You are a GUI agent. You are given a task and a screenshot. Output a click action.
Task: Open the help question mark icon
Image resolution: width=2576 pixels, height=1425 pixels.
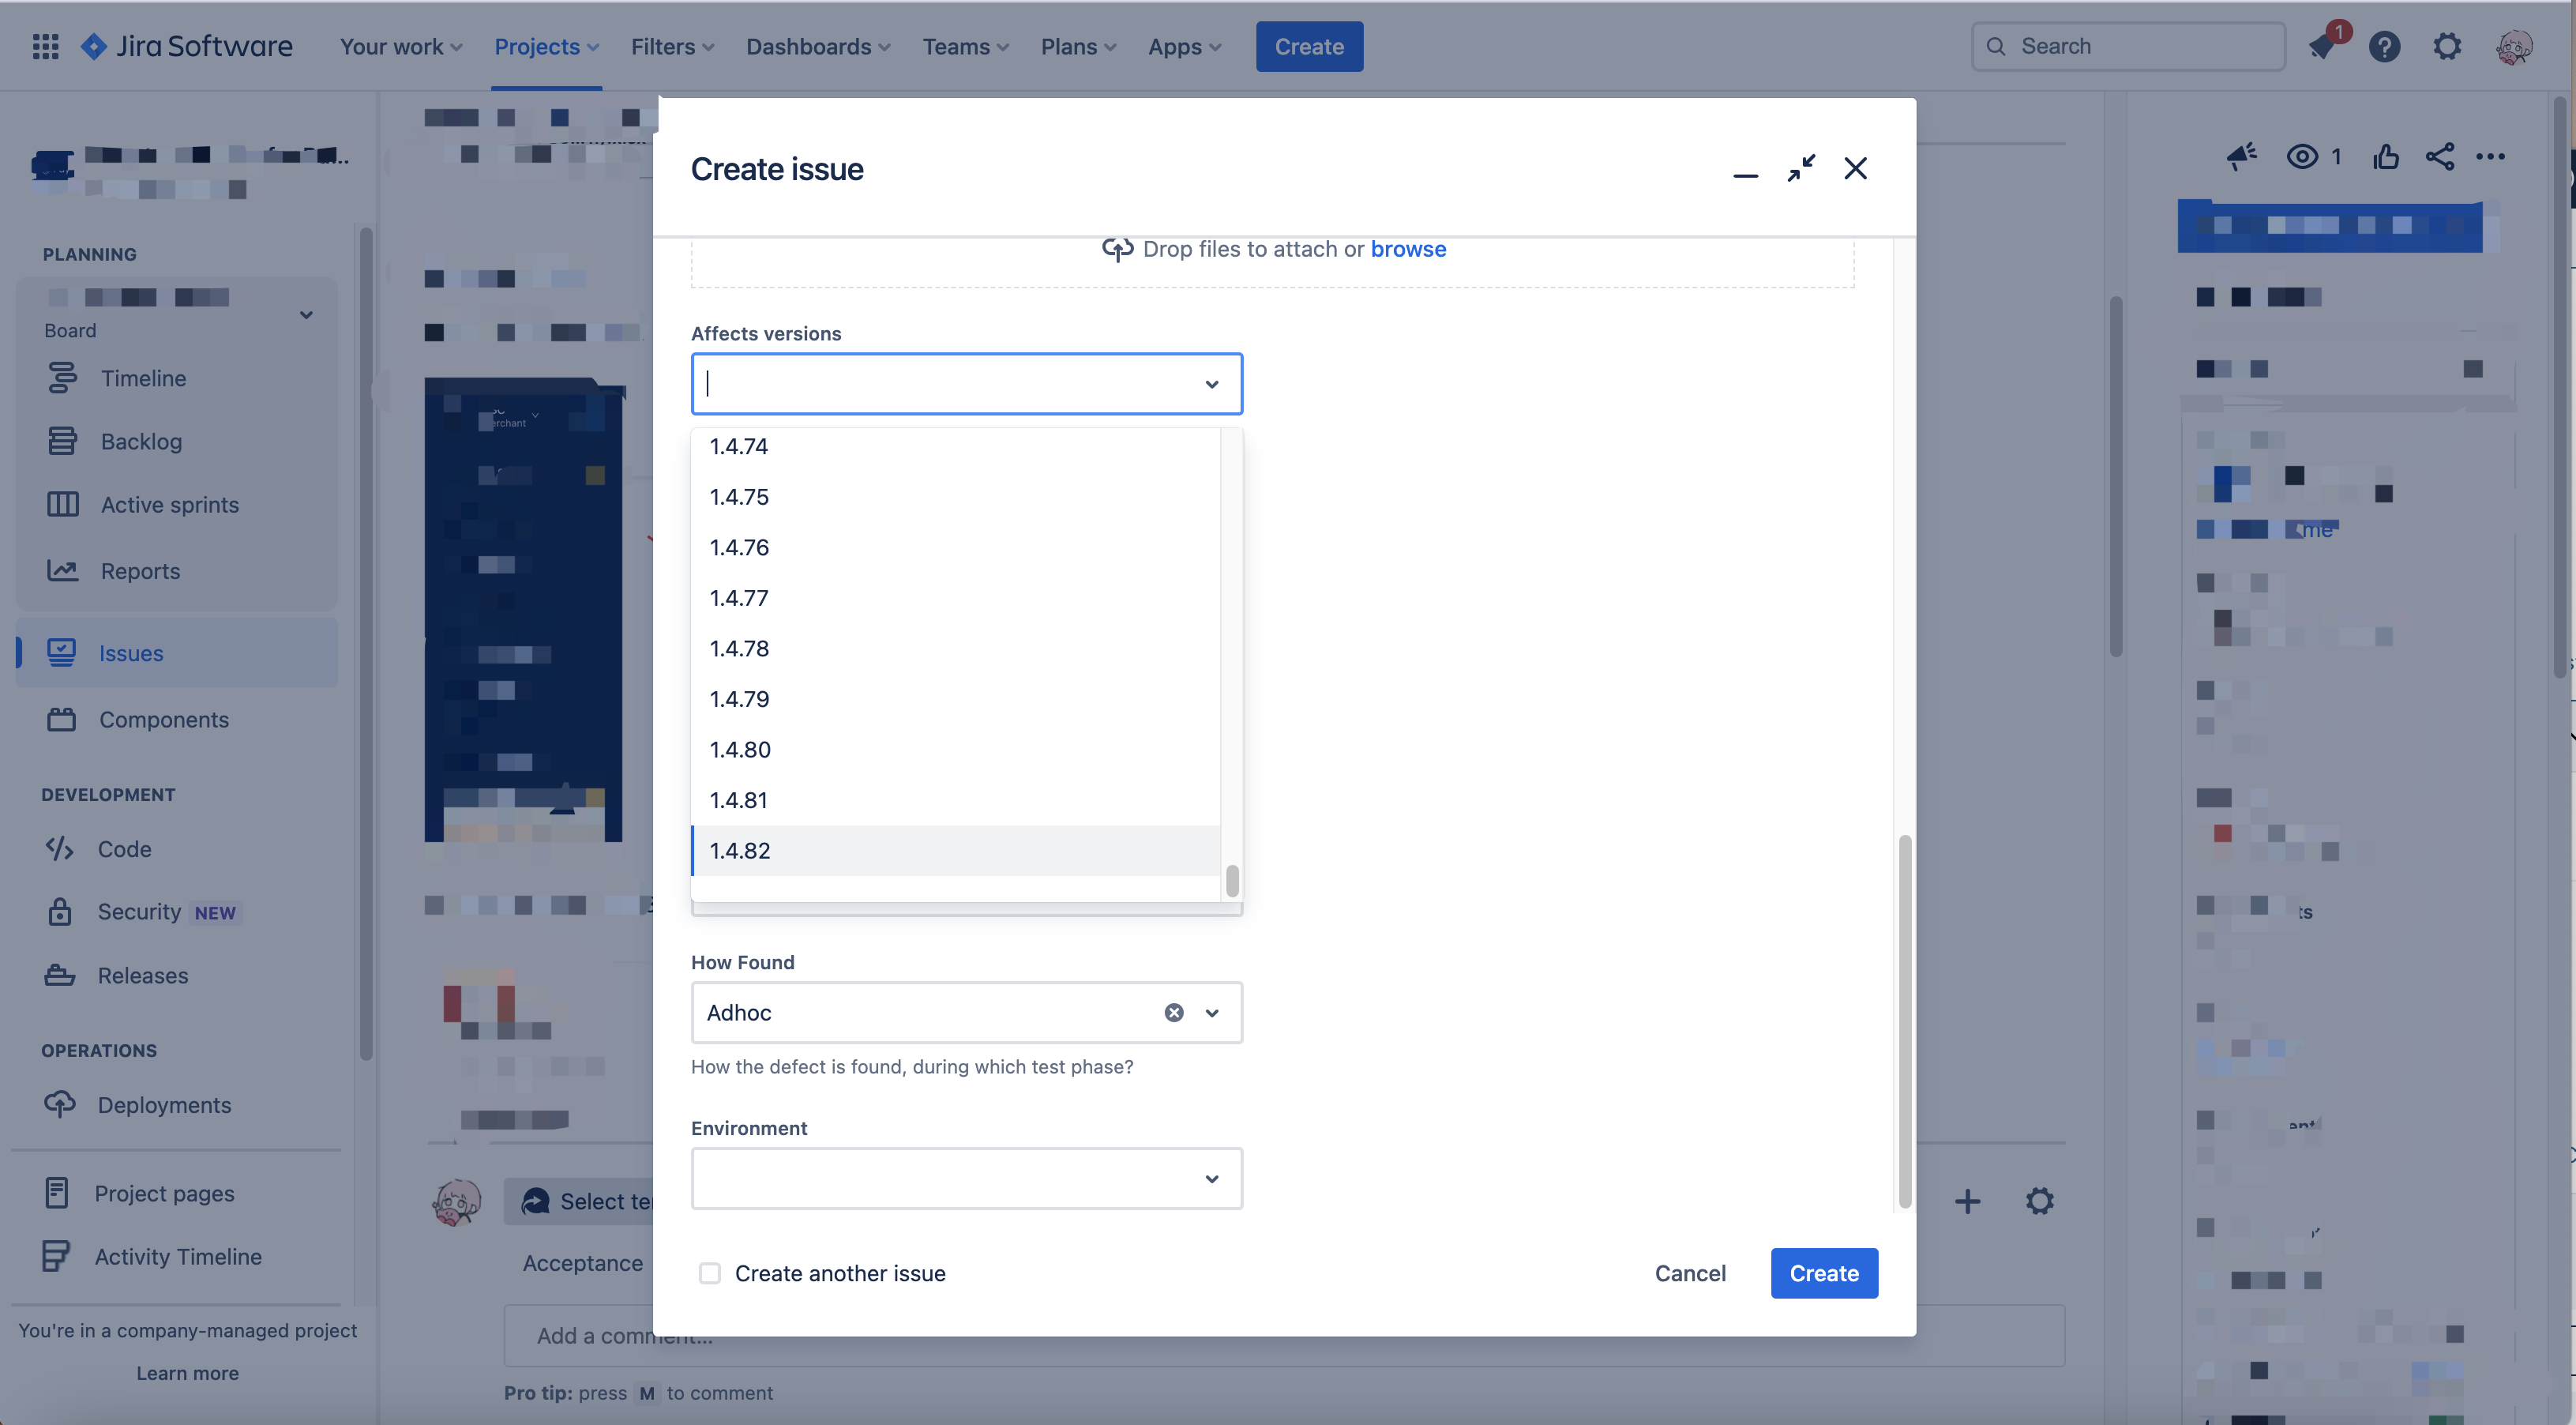click(2384, 47)
